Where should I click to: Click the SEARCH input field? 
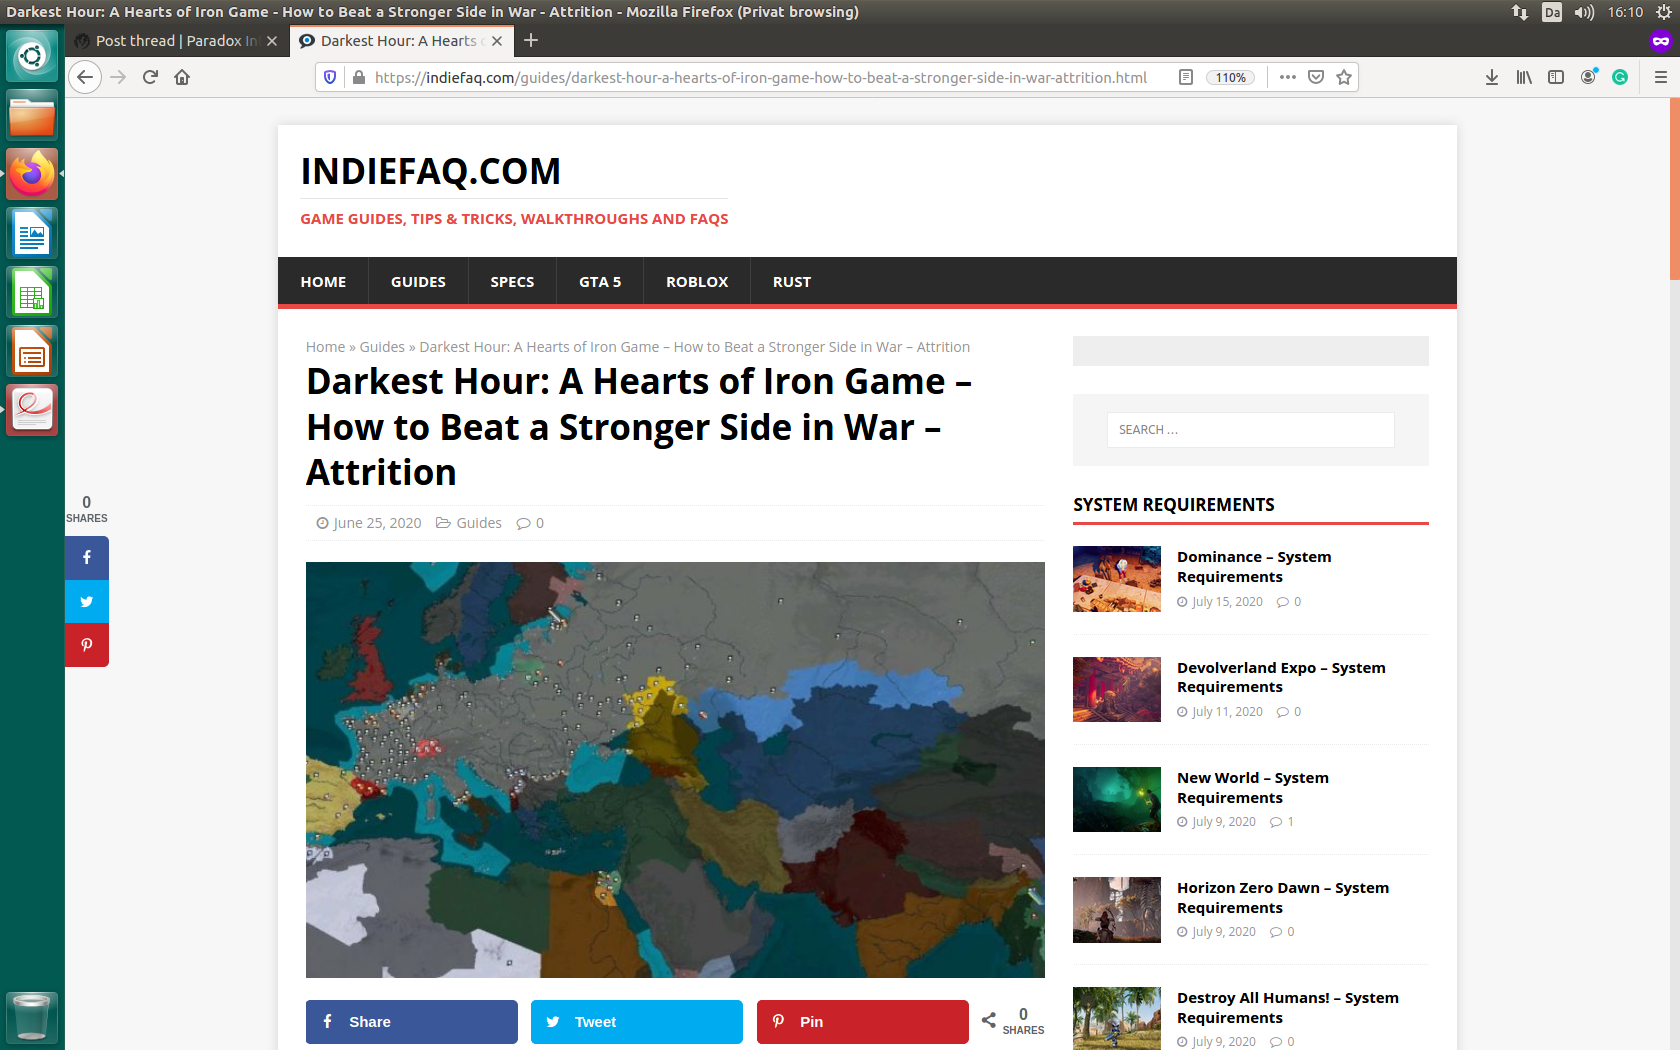click(x=1250, y=430)
